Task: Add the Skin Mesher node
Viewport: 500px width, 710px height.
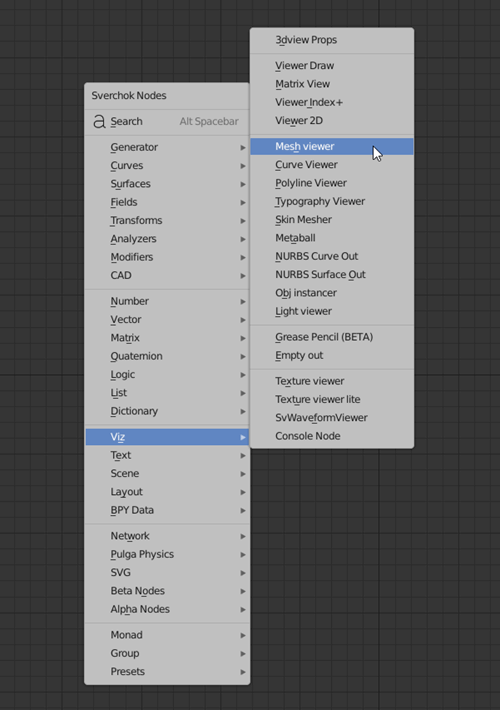Action: [x=332, y=220]
